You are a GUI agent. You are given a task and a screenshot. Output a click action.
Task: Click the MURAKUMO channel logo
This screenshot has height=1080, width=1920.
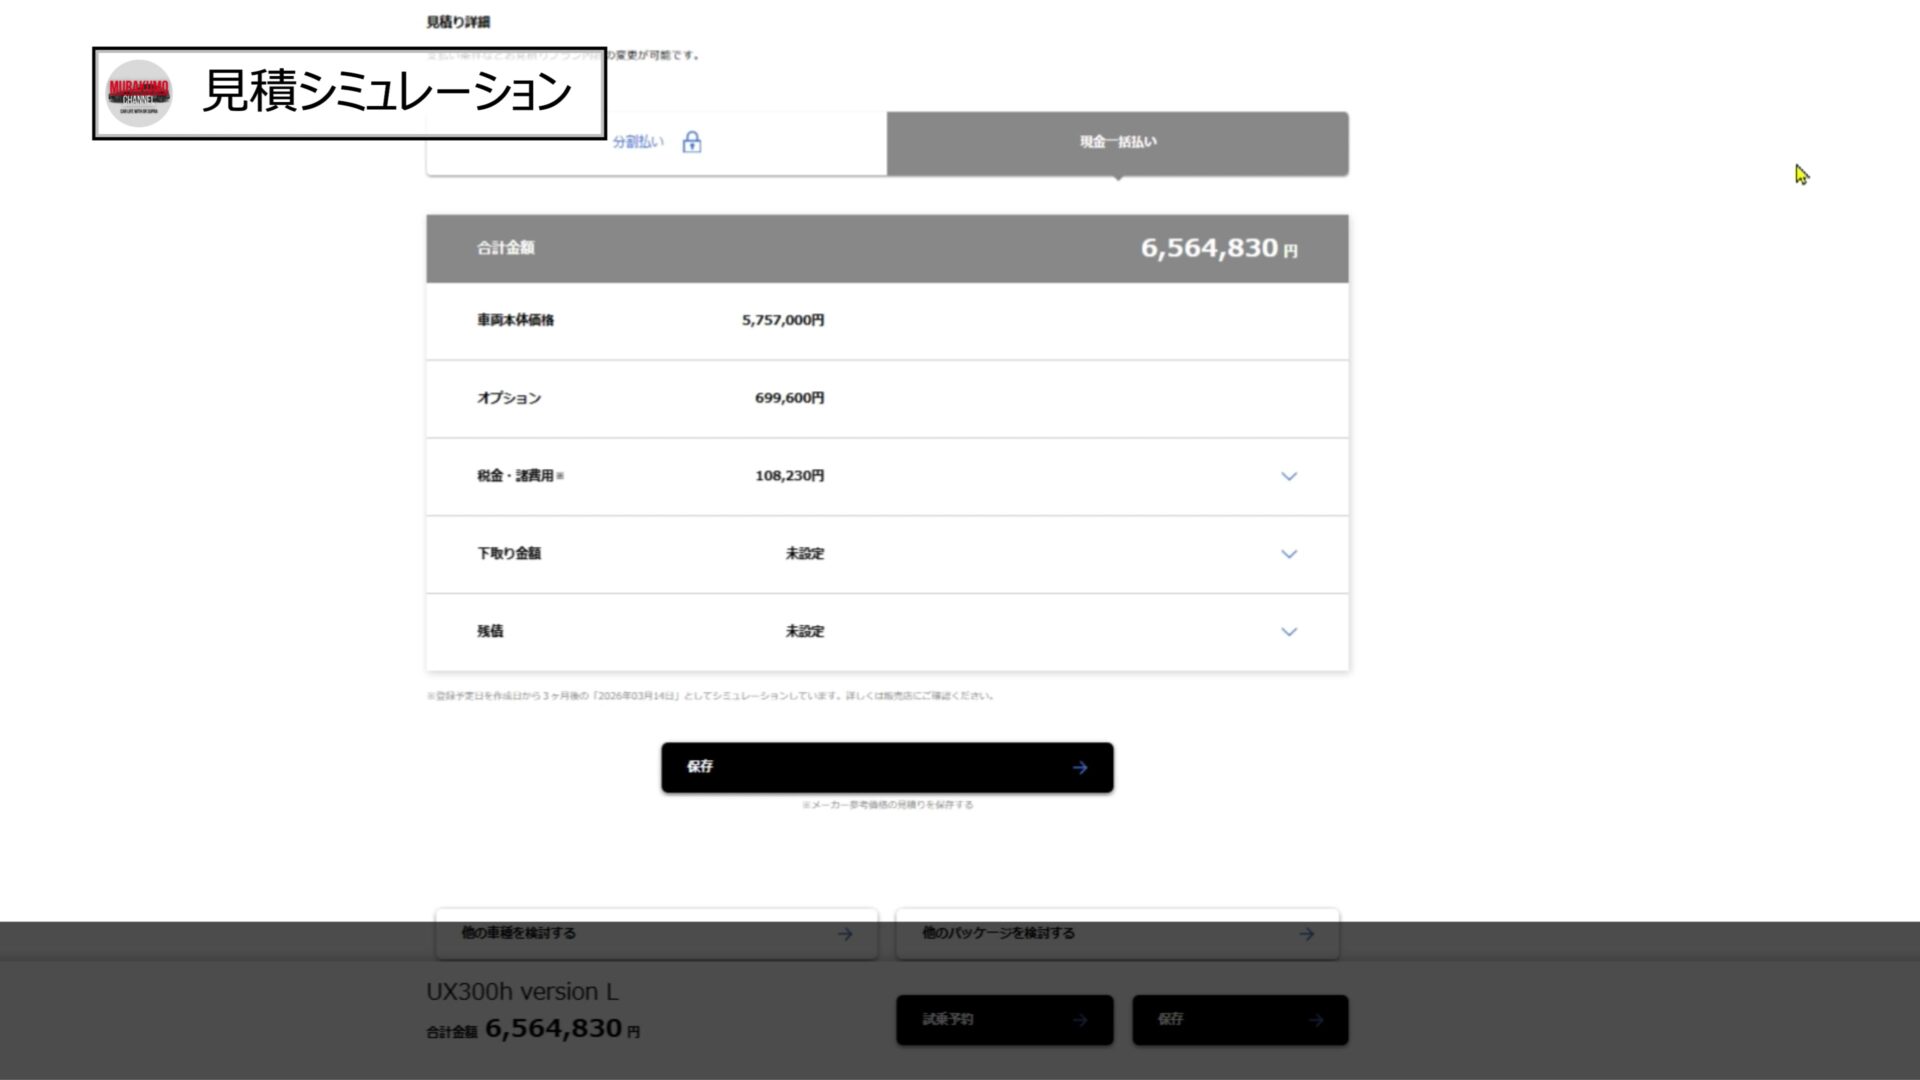point(139,93)
